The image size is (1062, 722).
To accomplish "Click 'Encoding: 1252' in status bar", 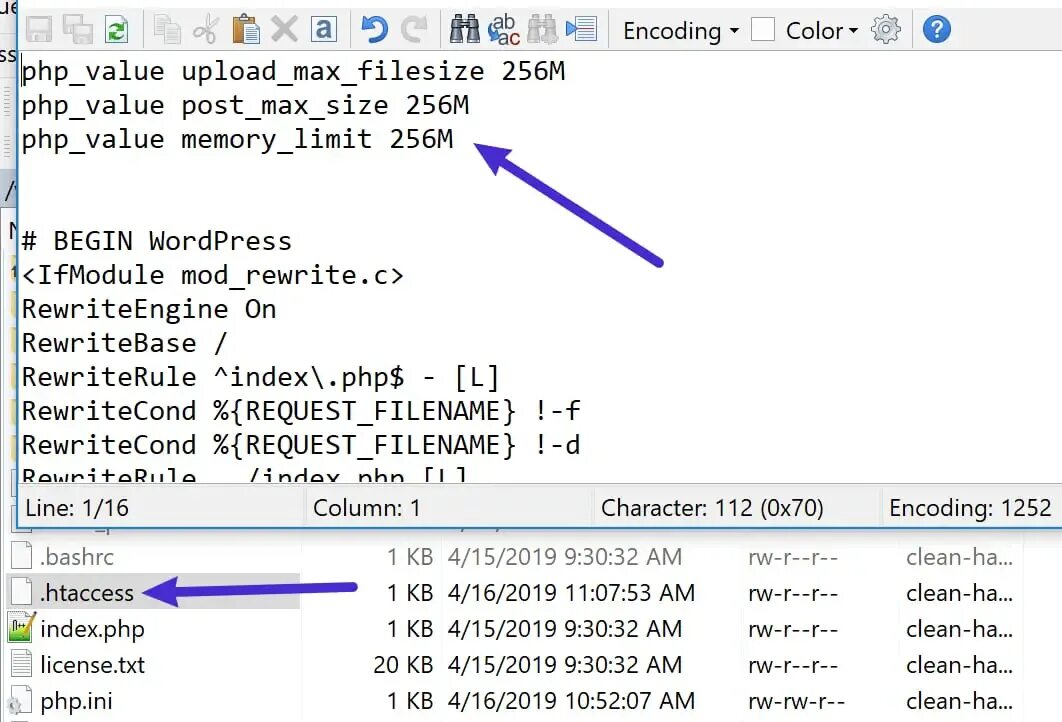I will (x=970, y=508).
